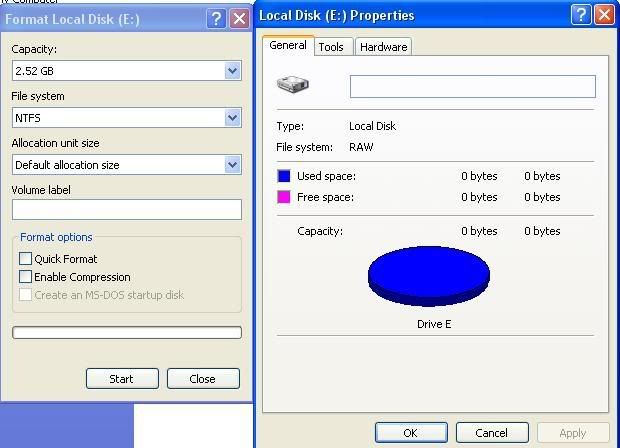Click the Format options group label
The height and width of the screenshot is (448, 620).
pyautogui.click(x=56, y=237)
